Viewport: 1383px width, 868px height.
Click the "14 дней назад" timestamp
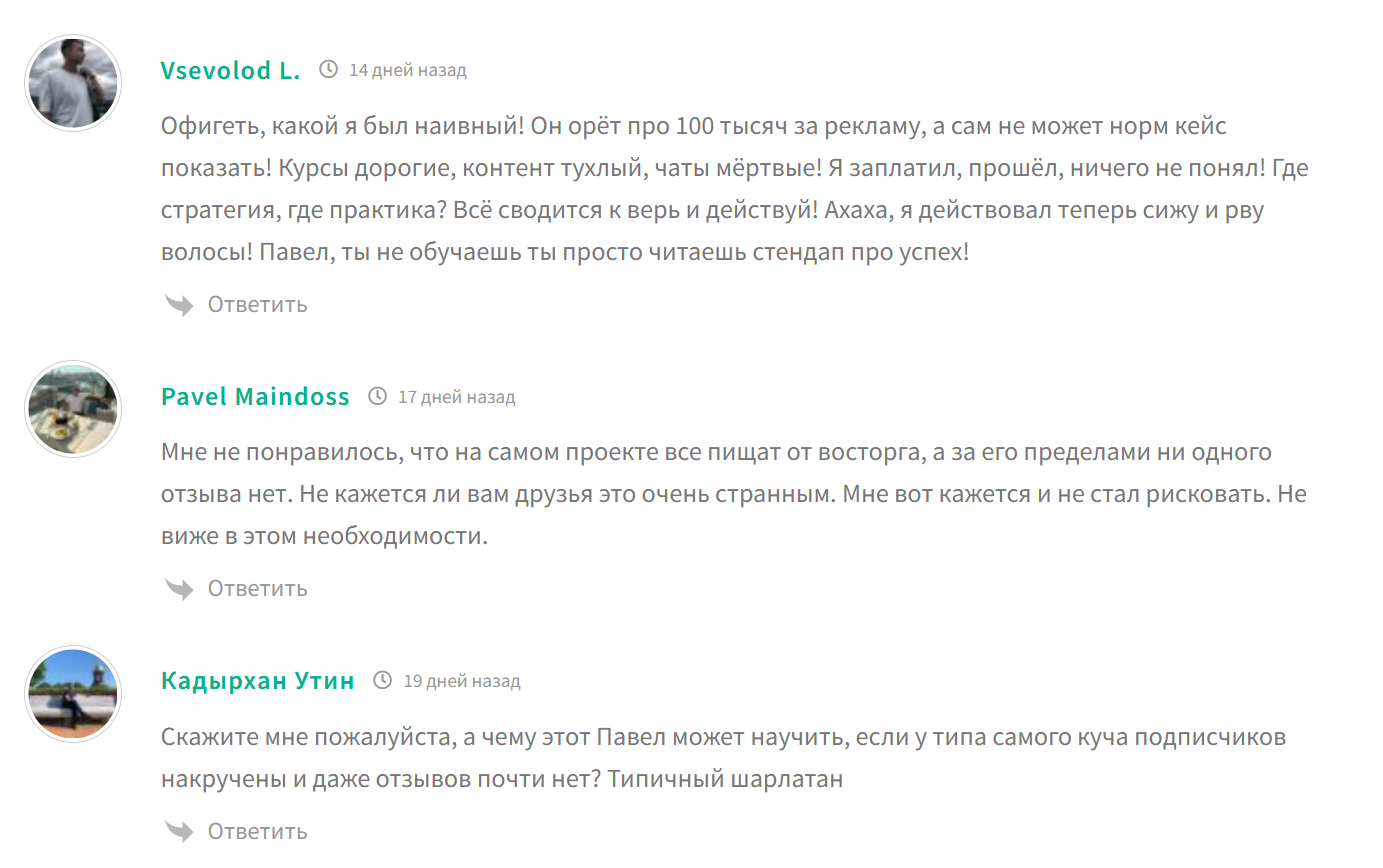[x=407, y=70]
